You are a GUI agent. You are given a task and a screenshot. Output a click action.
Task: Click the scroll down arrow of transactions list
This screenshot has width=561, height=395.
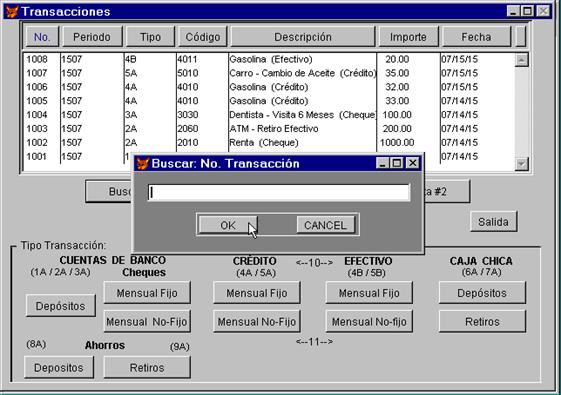[x=521, y=164]
